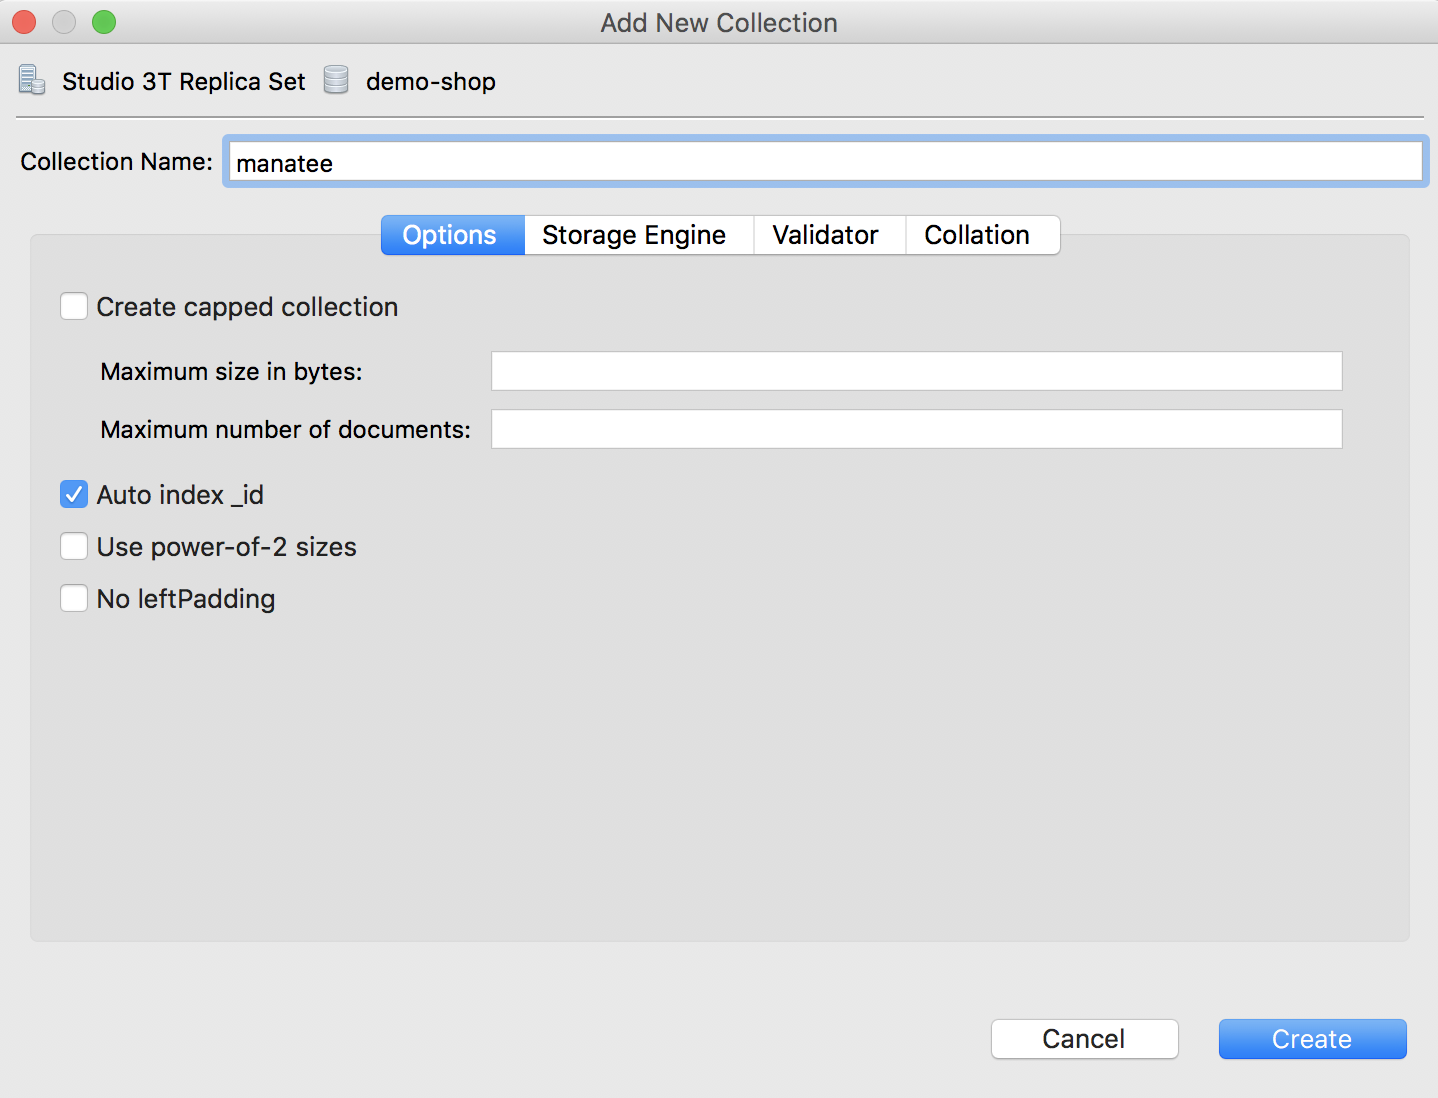Click the demo-shop database name label
This screenshot has height=1098, width=1438.
pos(430,82)
